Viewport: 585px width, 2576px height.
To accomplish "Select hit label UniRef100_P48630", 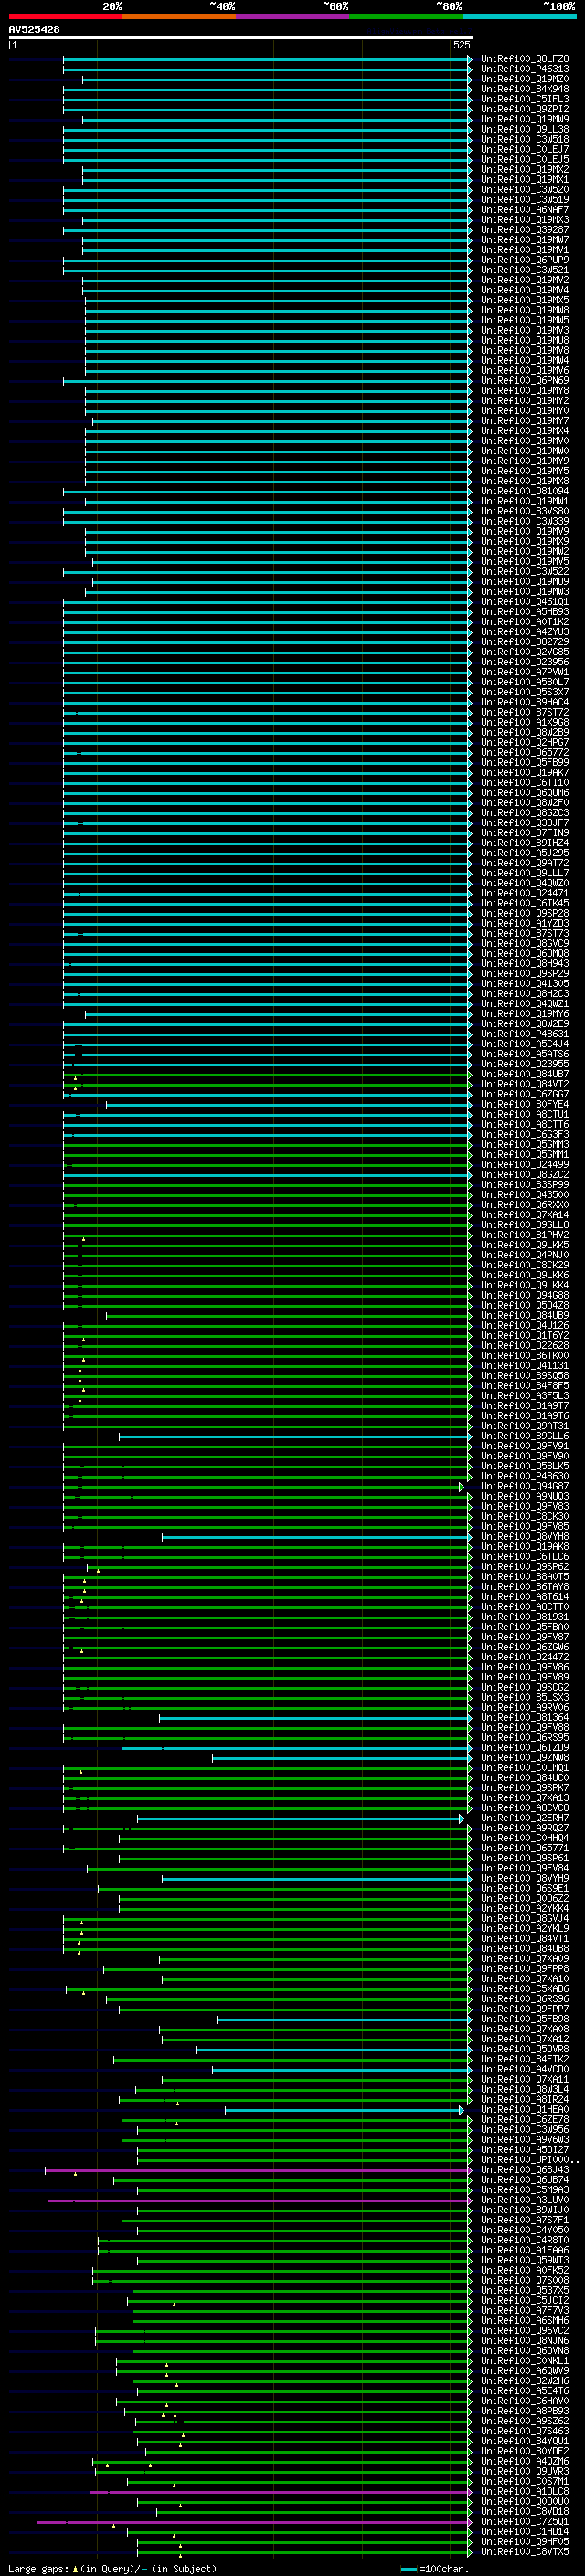I will [525, 1476].
